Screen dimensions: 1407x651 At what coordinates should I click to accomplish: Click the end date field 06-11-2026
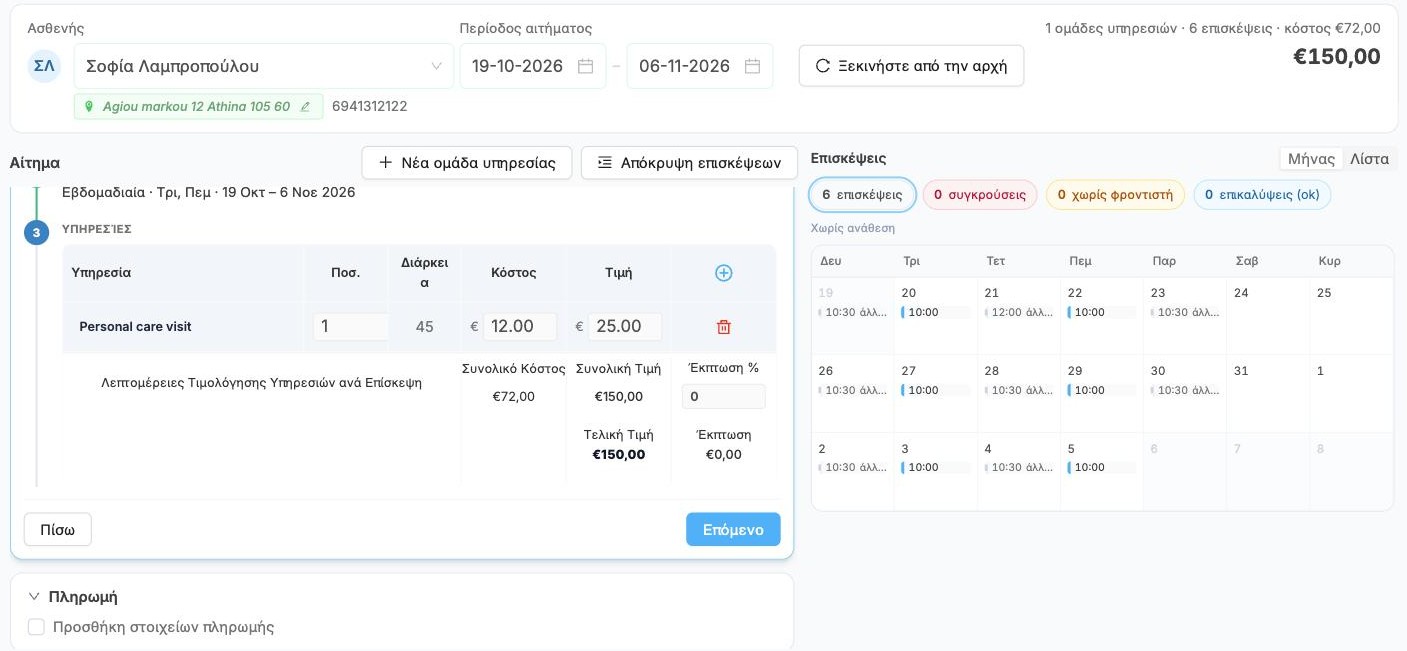(700, 66)
